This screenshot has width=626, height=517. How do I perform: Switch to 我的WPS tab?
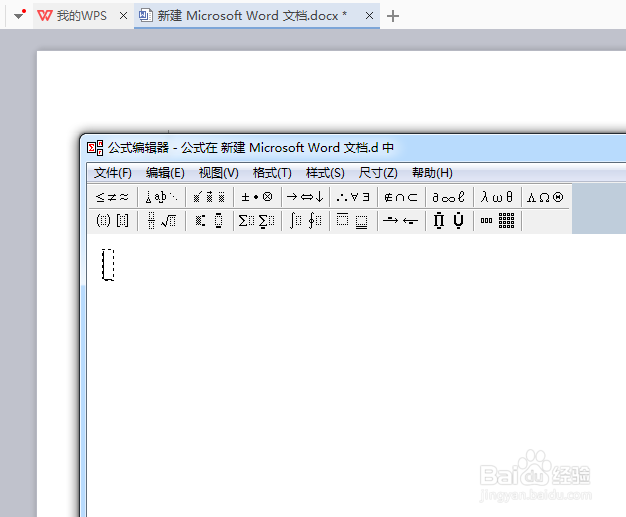click(x=82, y=16)
